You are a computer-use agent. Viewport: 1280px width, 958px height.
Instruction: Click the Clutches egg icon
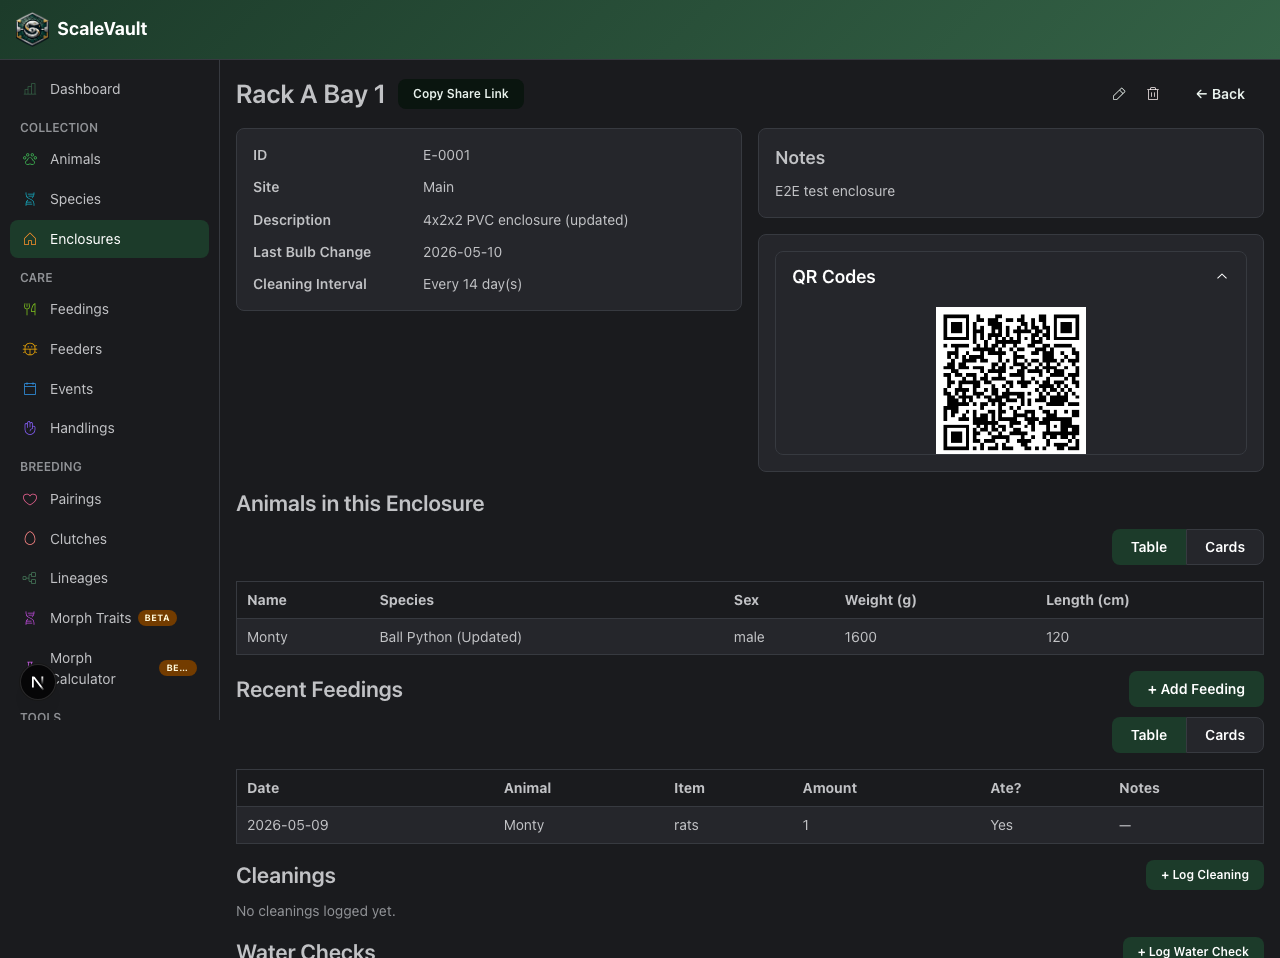pyautogui.click(x=30, y=539)
